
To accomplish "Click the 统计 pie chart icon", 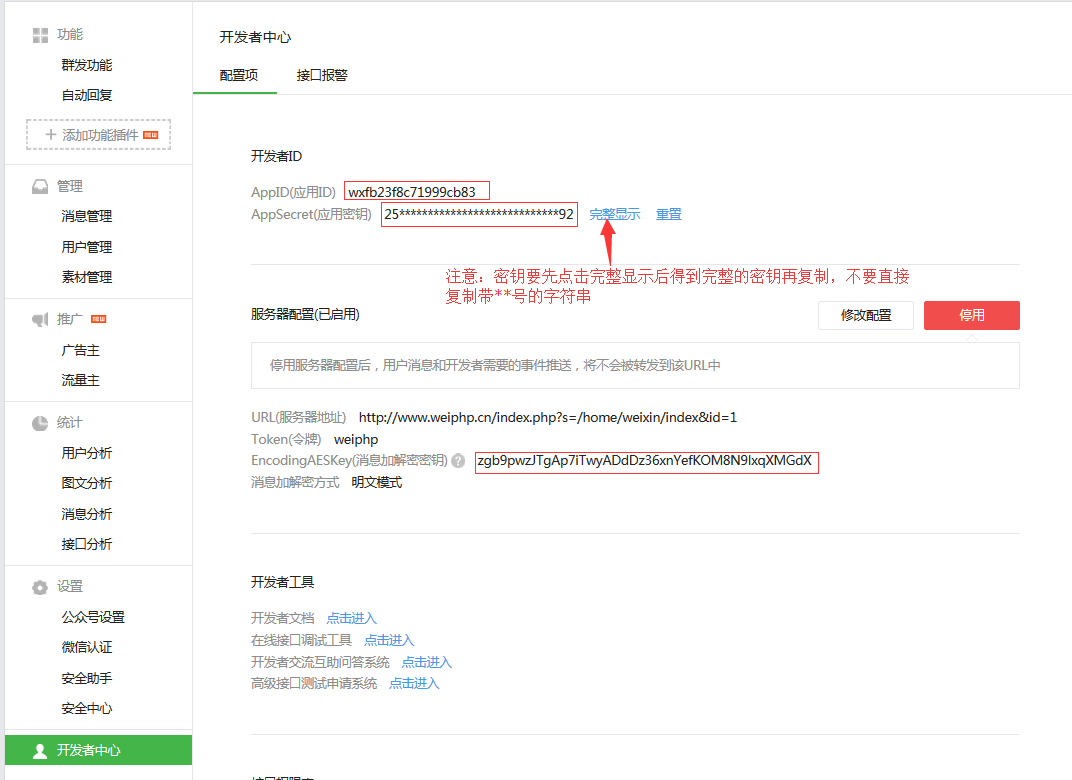I will tap(40, 422).
